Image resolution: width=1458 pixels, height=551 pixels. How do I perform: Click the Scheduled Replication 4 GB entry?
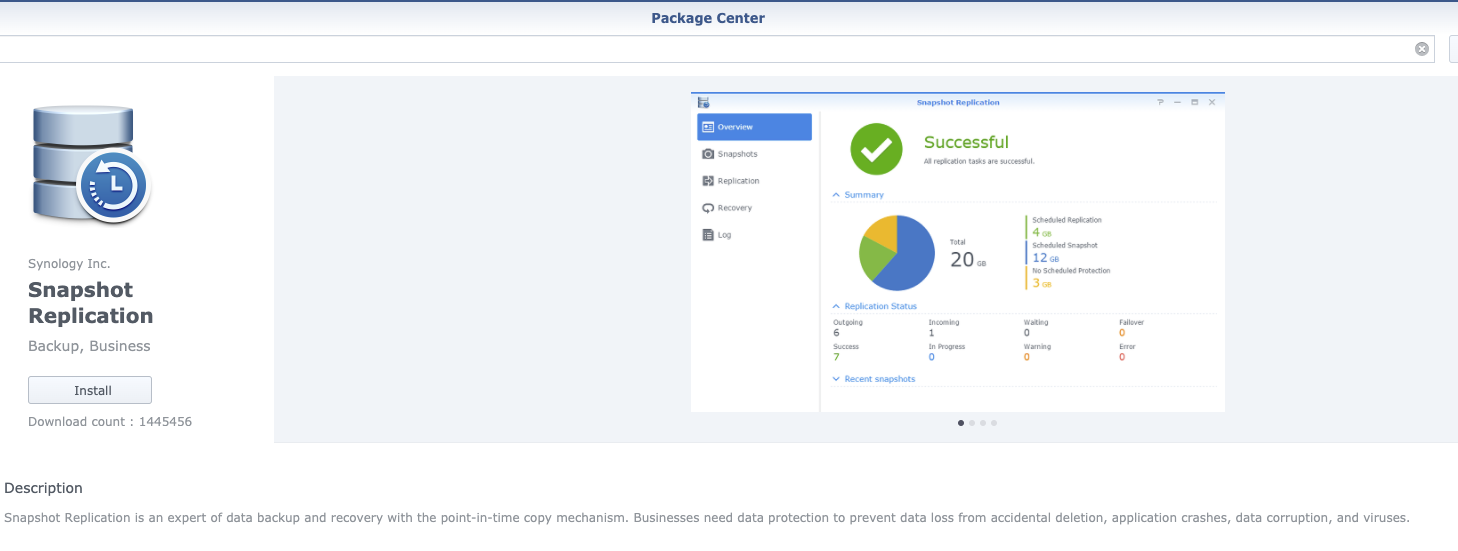click(x=1066, y=226)
